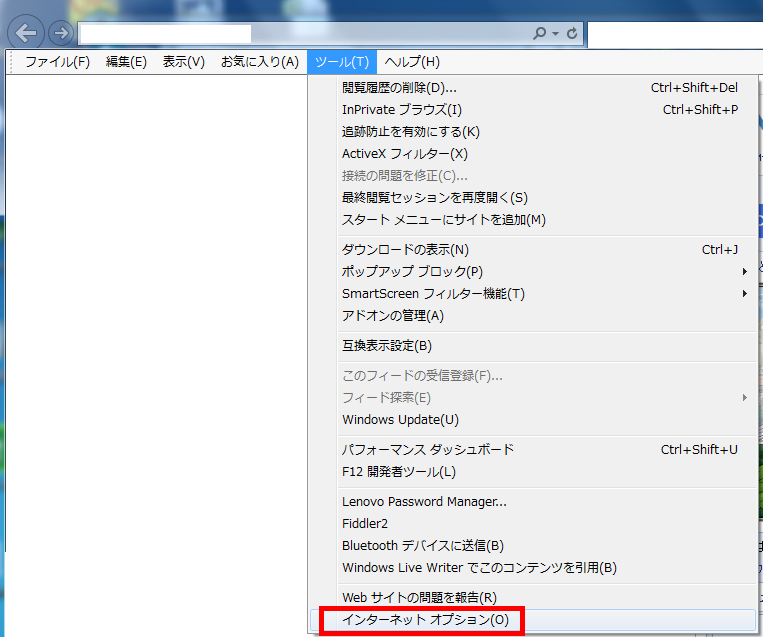The height and width of the screenshot is (637, 763).
Task: Open アドオンの管理(A)
Action: [x=533, y=316]
